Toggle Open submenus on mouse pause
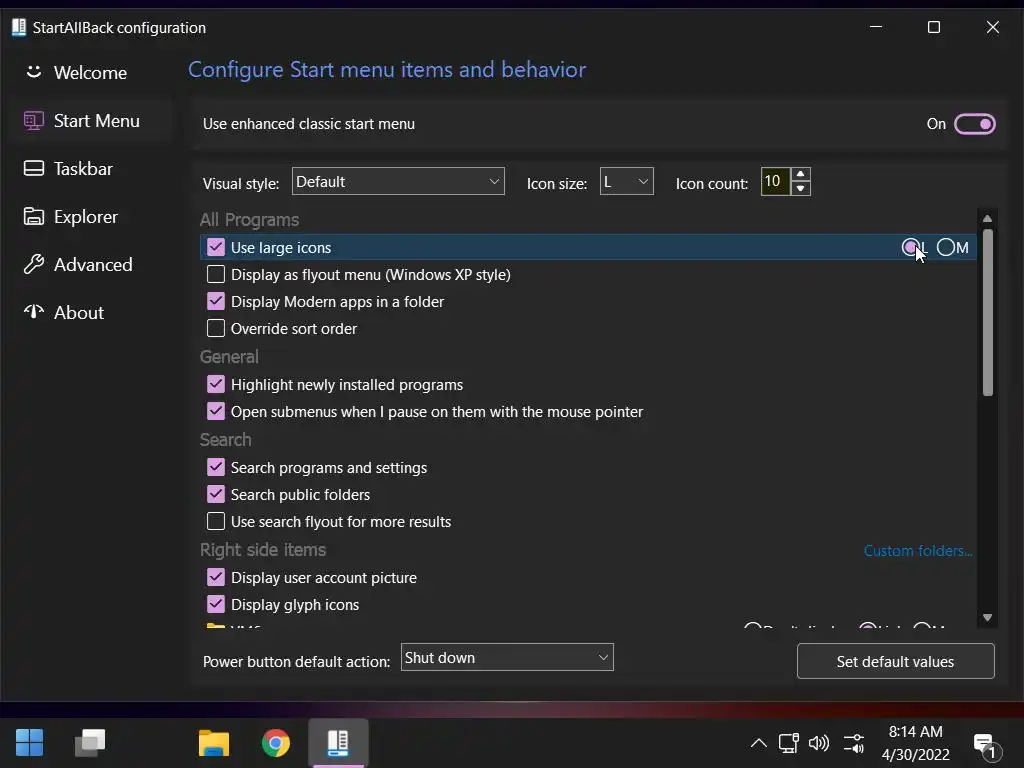Viewport: 1024px width, 768px height. pyautogui.click(x=216, y=411)
